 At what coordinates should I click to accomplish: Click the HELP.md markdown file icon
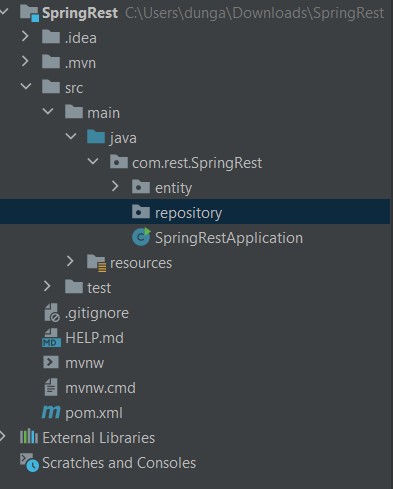[51, 338]
